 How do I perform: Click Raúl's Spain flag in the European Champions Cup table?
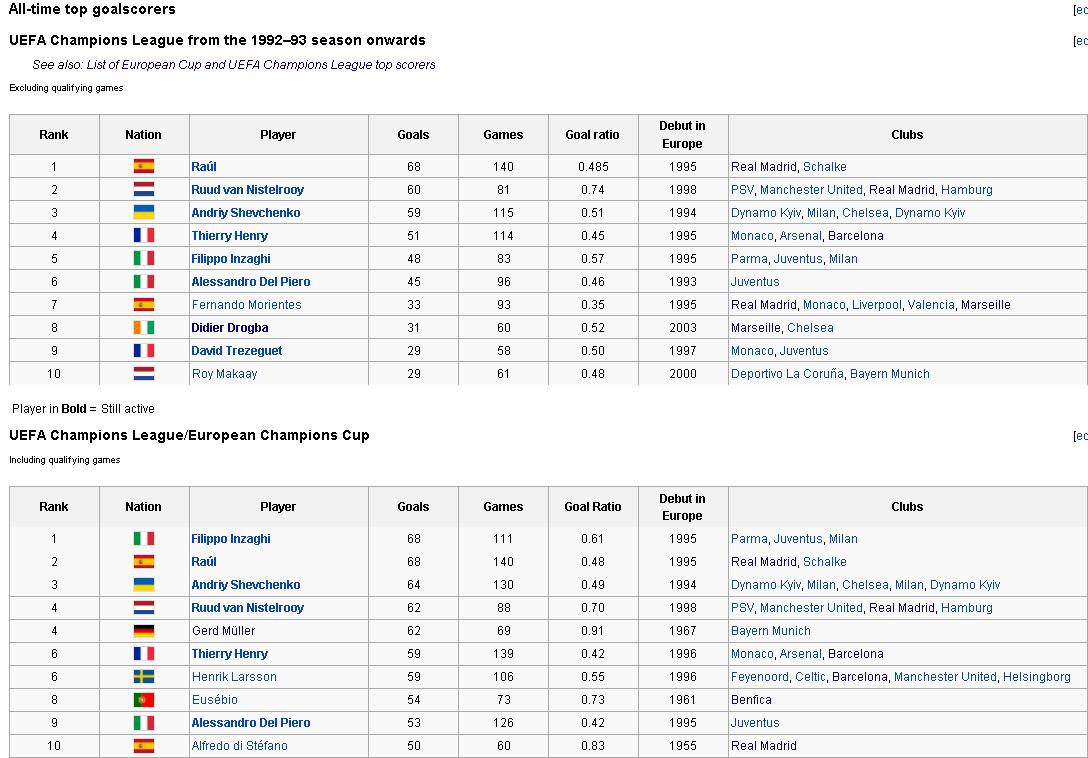(x=144, y=562)
